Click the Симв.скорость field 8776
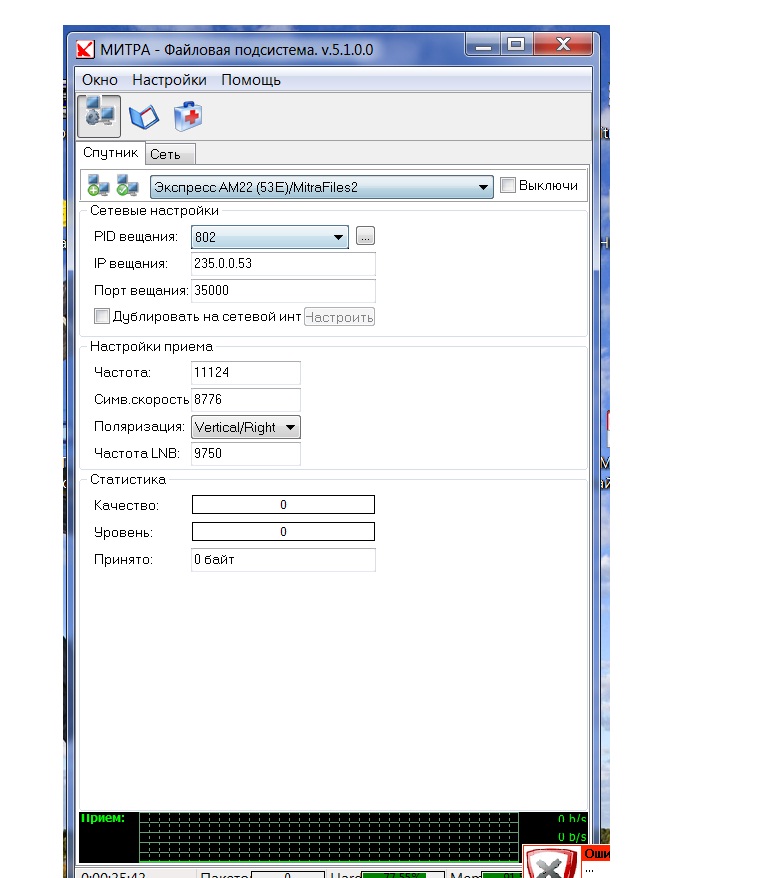Screen dimensions: 768x878 tap(246, 399)
